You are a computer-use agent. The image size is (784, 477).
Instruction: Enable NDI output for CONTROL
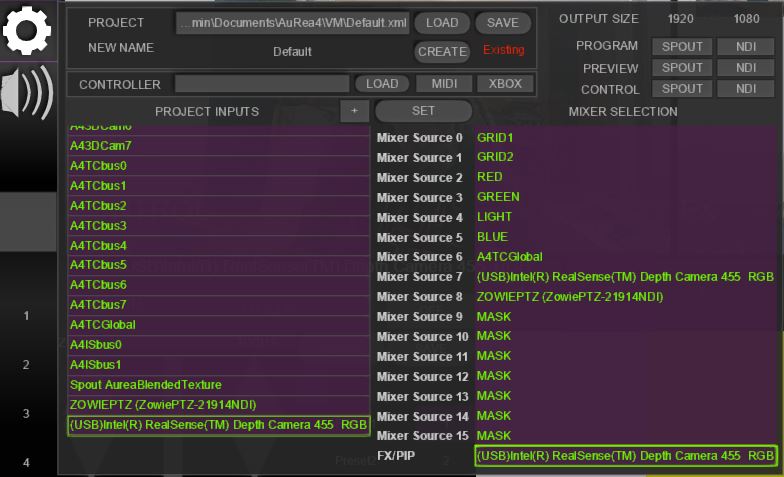[x=746, y=89]
